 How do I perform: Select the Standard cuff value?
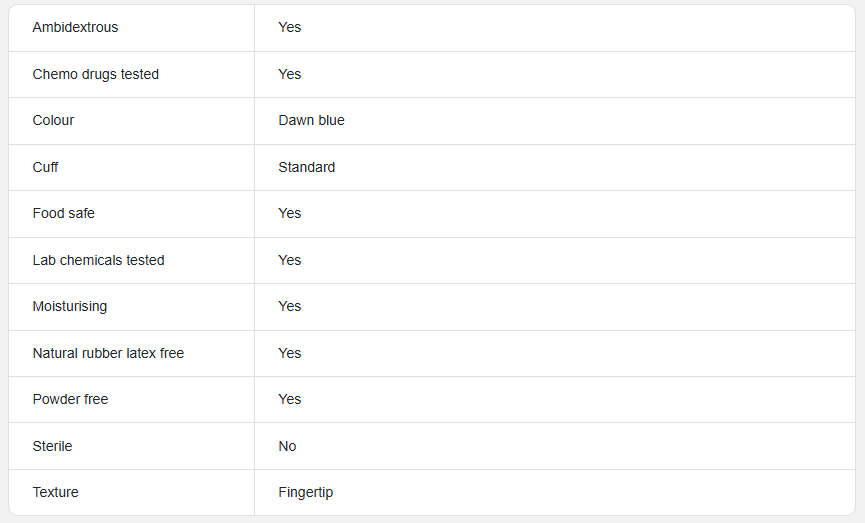click(307, 167)
